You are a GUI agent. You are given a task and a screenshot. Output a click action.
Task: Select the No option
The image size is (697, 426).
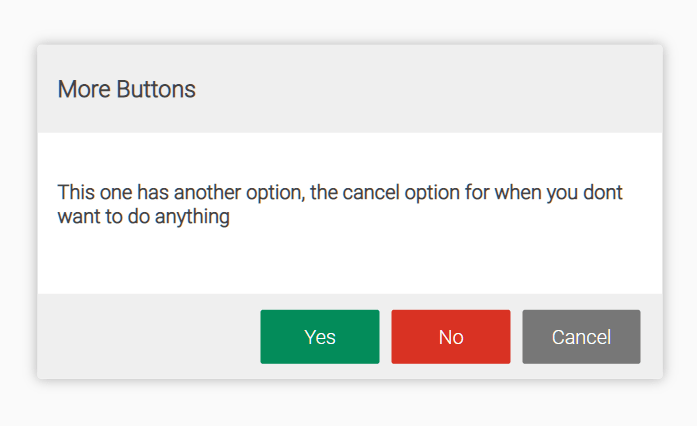(451, 337)
